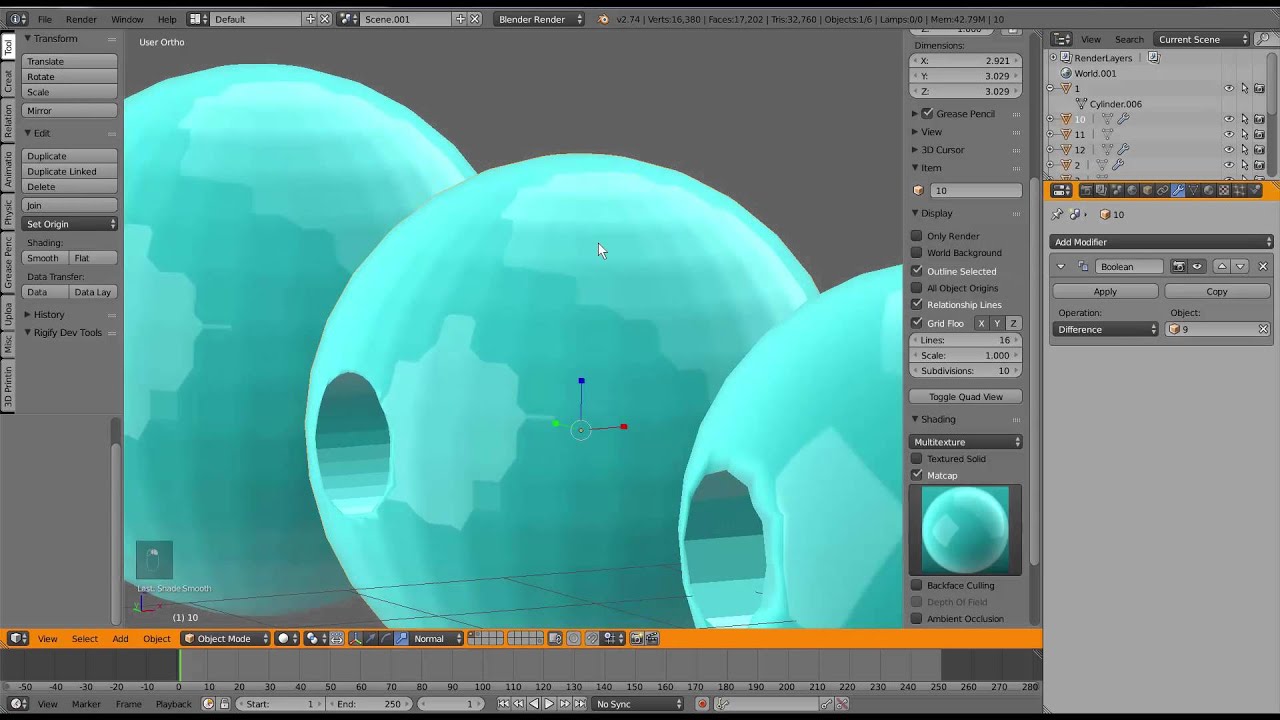Screen dimensions: 1280x720
Task: Collapse the Boolean modifier panel triangle
Action: pos(1061,266)
